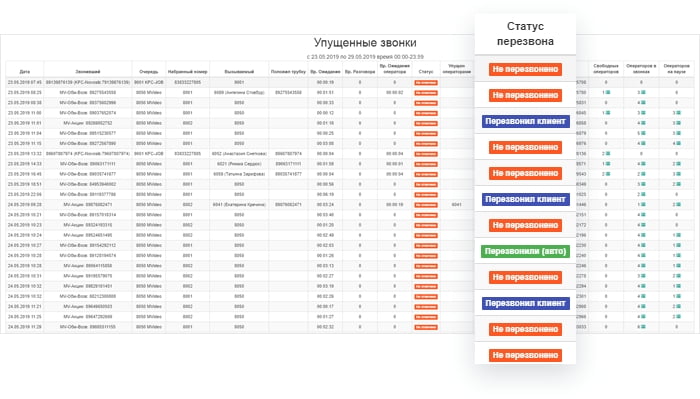The height and width of the screenshot is (399, 700).
Task: Open paused operators icon in 23.05.2019 16:51 row
Action: [679, 184]
